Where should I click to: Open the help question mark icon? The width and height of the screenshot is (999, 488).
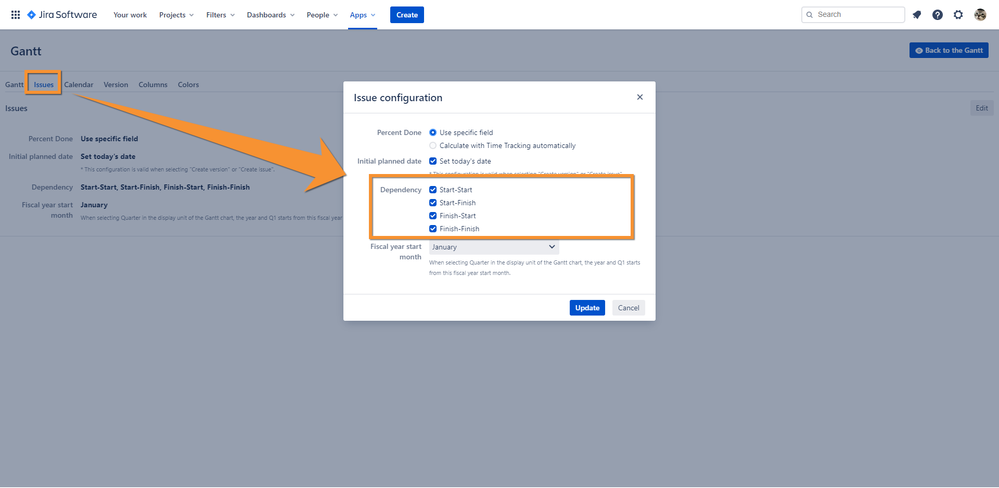click(937, 15)
